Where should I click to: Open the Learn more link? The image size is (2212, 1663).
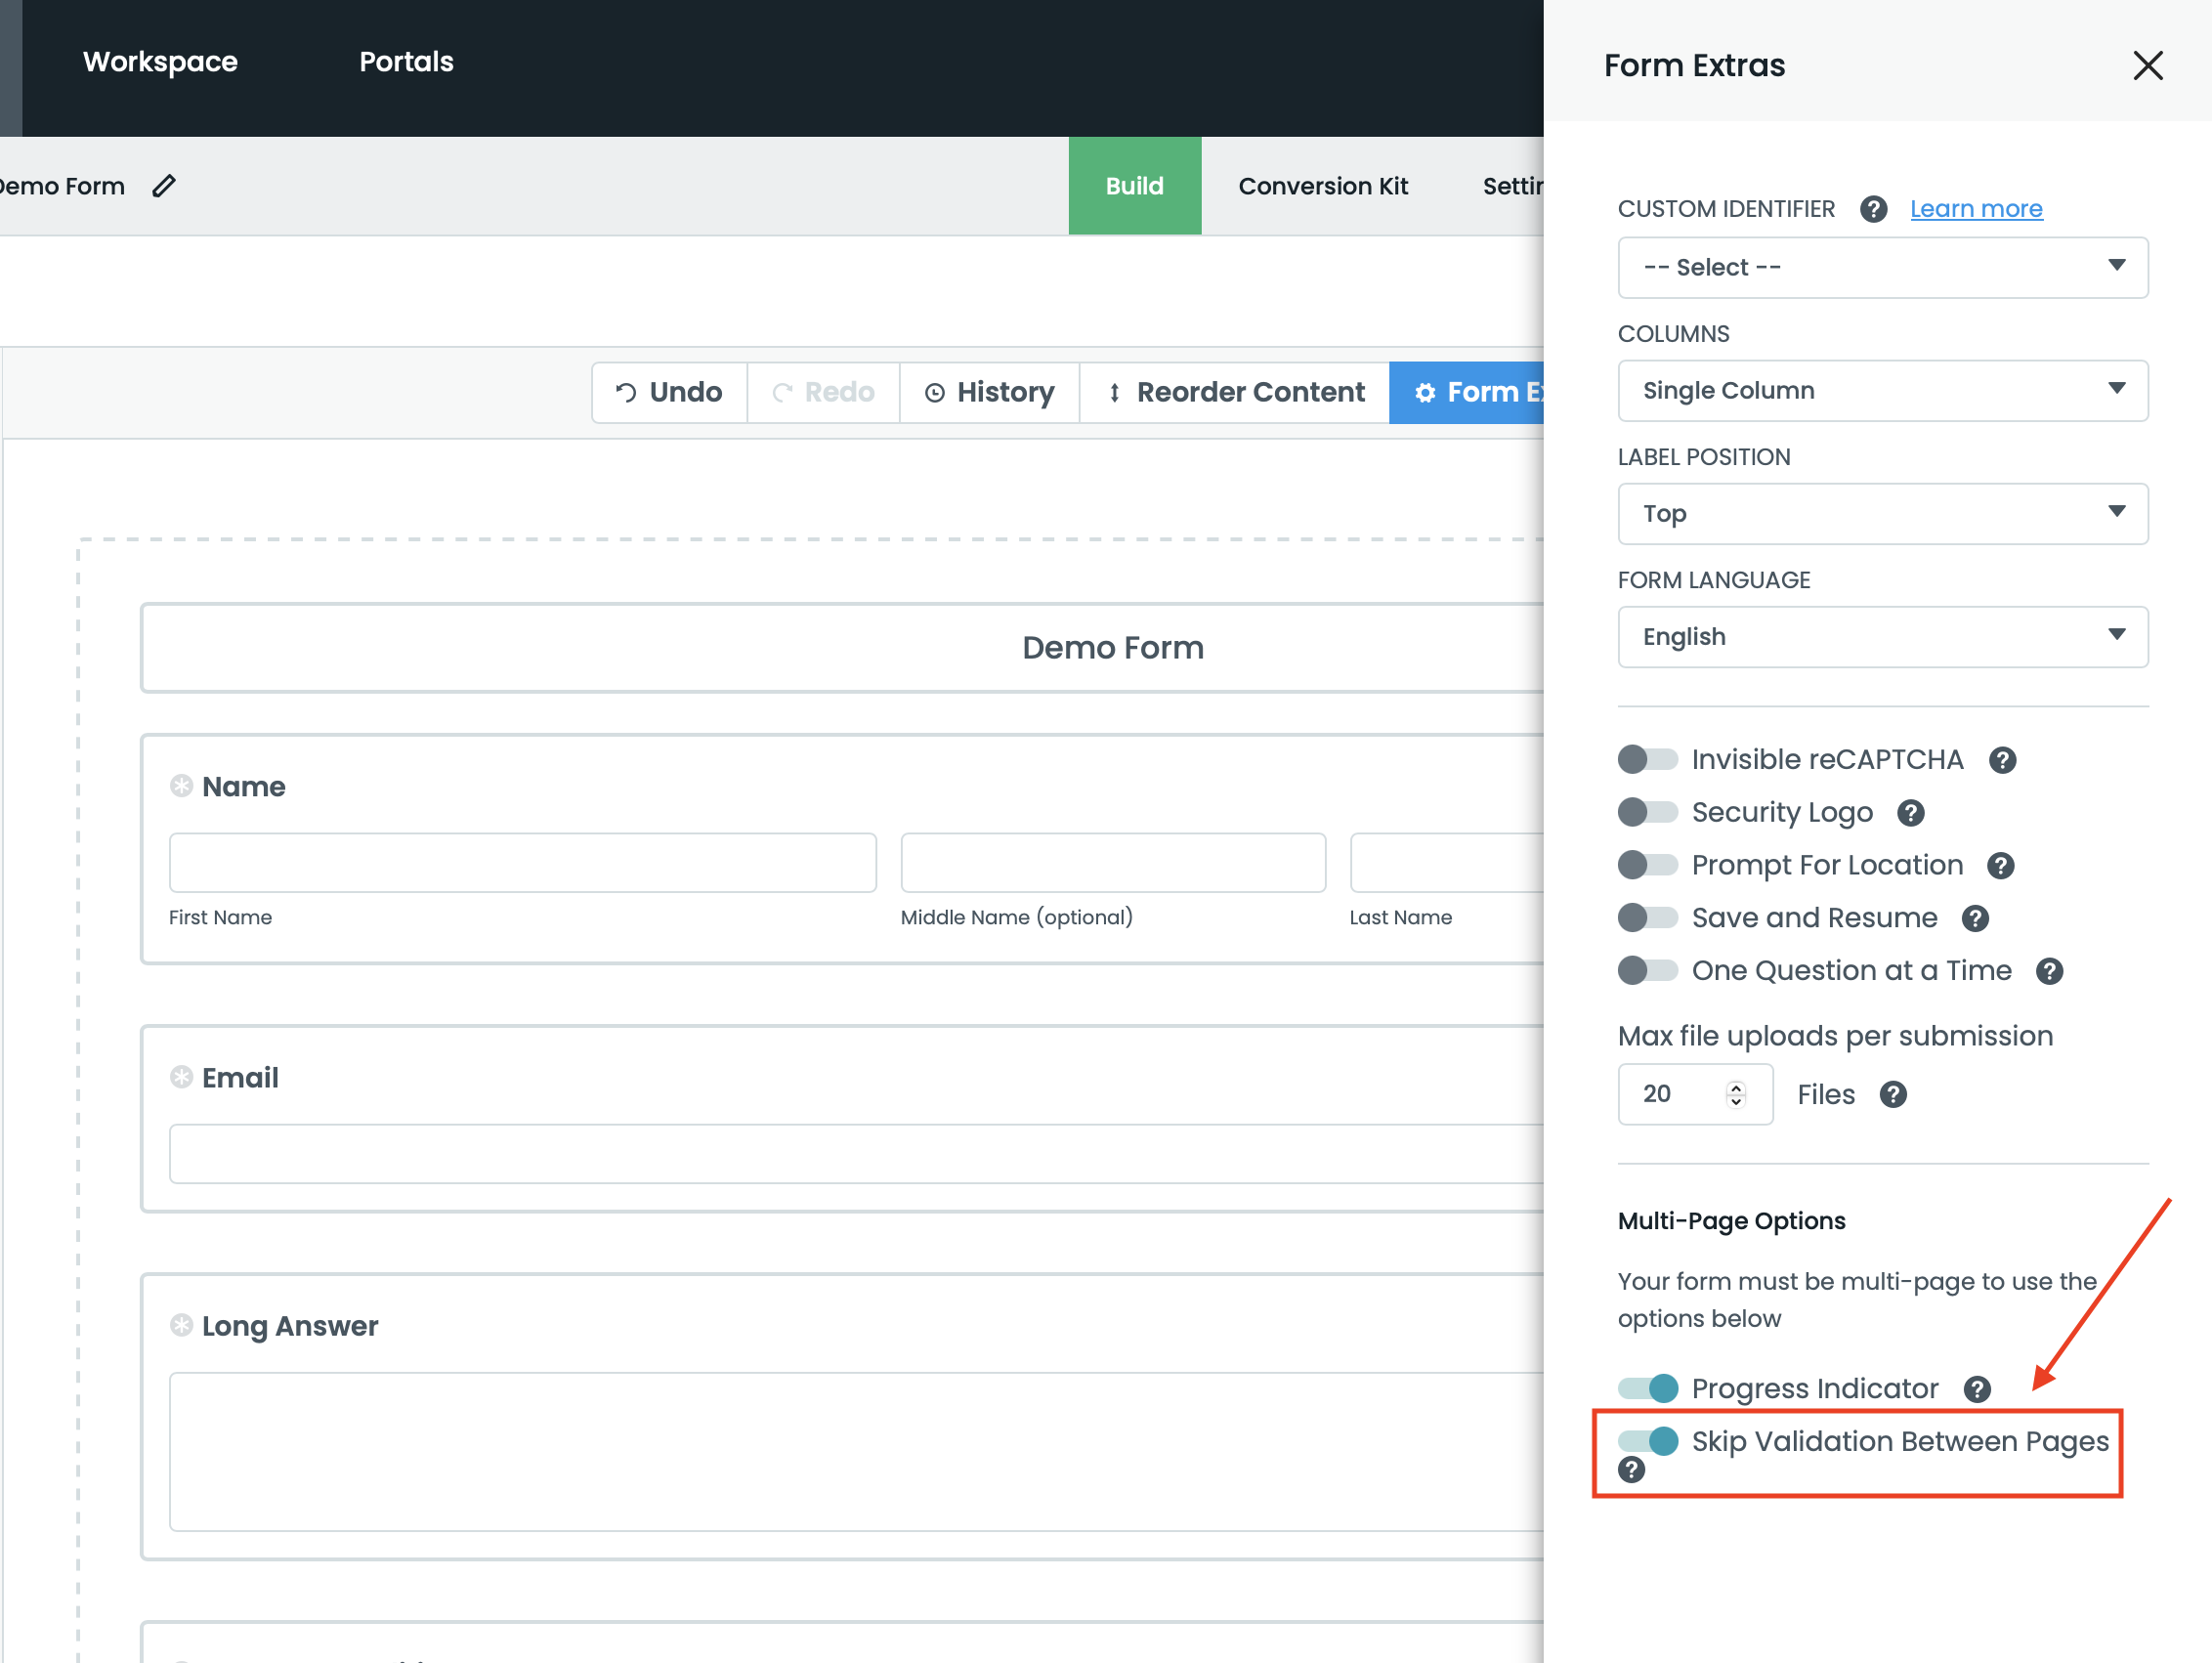[1975, 209]
